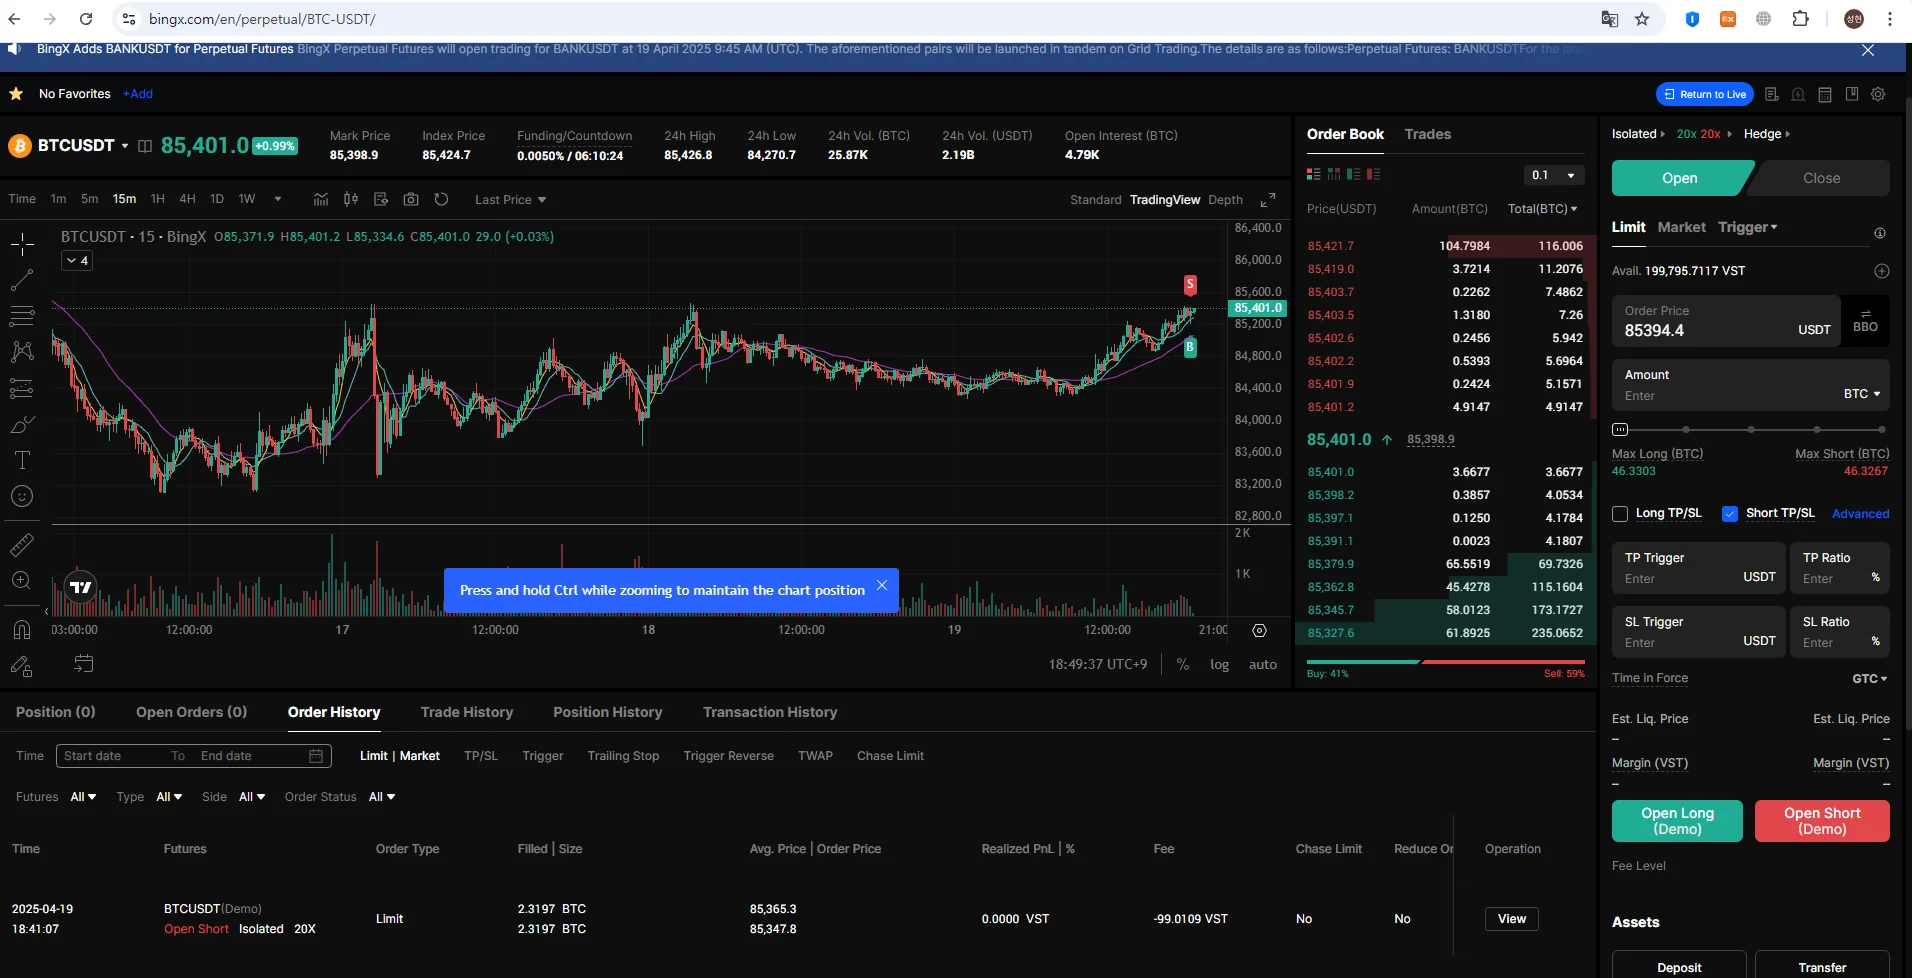Click Open Long (Demo) button
The image size is (1912, 978).
[1677, 821]
